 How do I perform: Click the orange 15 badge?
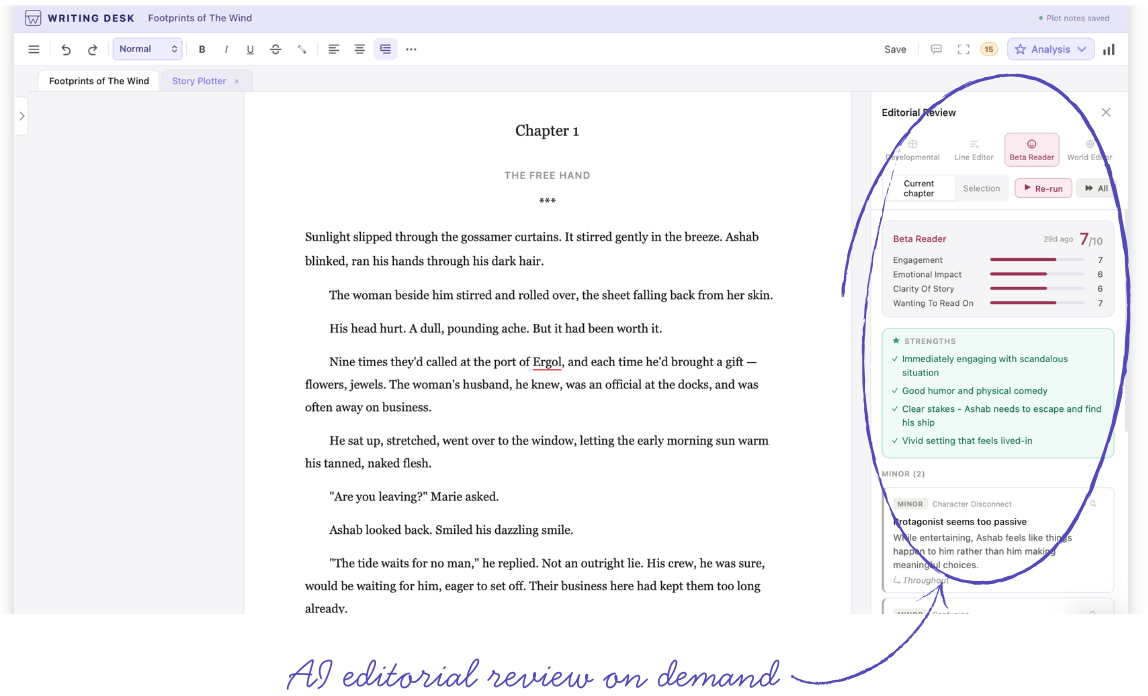(x=989, y=49)
